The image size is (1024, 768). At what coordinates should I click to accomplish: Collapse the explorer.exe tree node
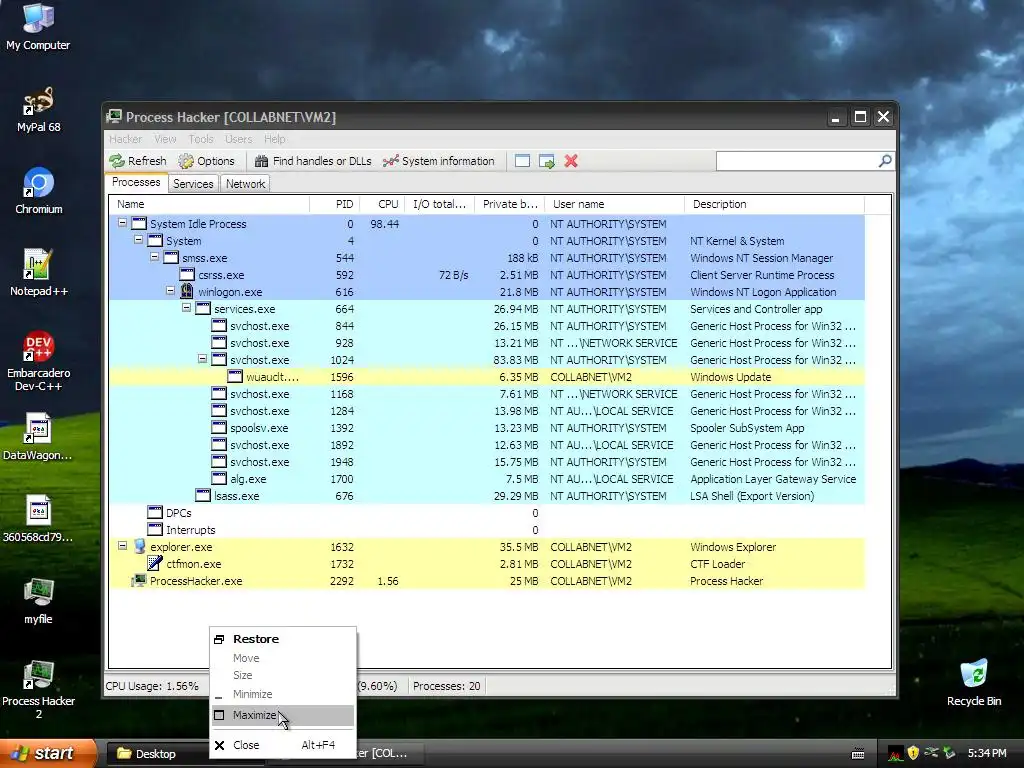coord(122,546)
